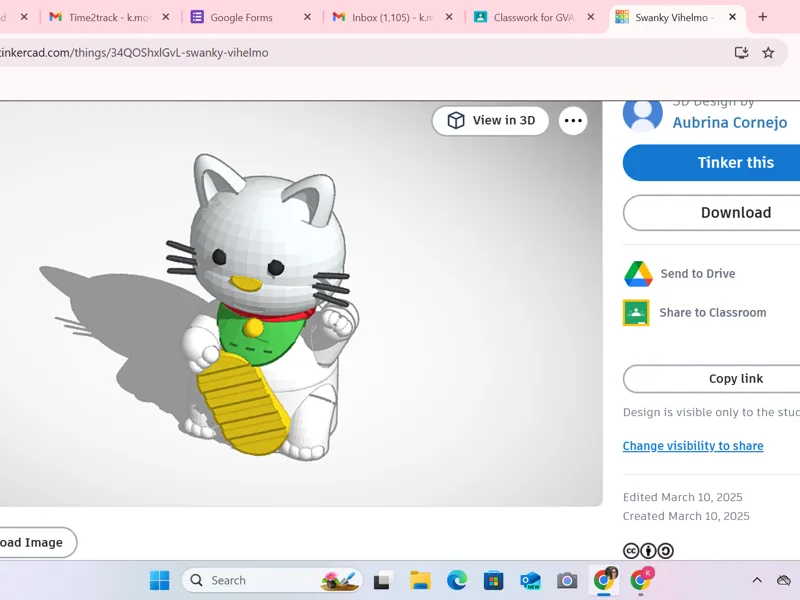
Task: Open Outlook (new) from taskbar
Action: (x=530, y=581)
